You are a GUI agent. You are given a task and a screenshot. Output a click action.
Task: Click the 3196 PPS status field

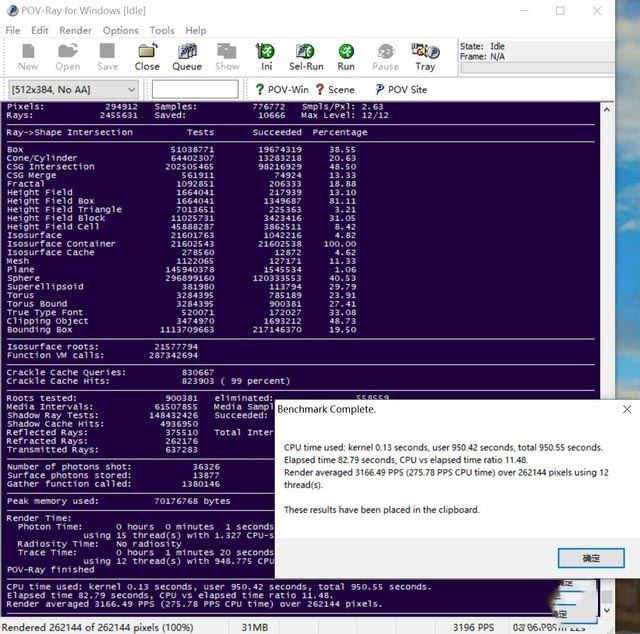(x=473, y=627)
